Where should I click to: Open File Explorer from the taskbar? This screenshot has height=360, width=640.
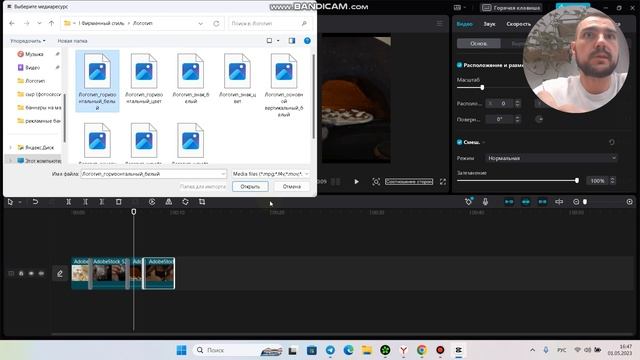[367, 350]
